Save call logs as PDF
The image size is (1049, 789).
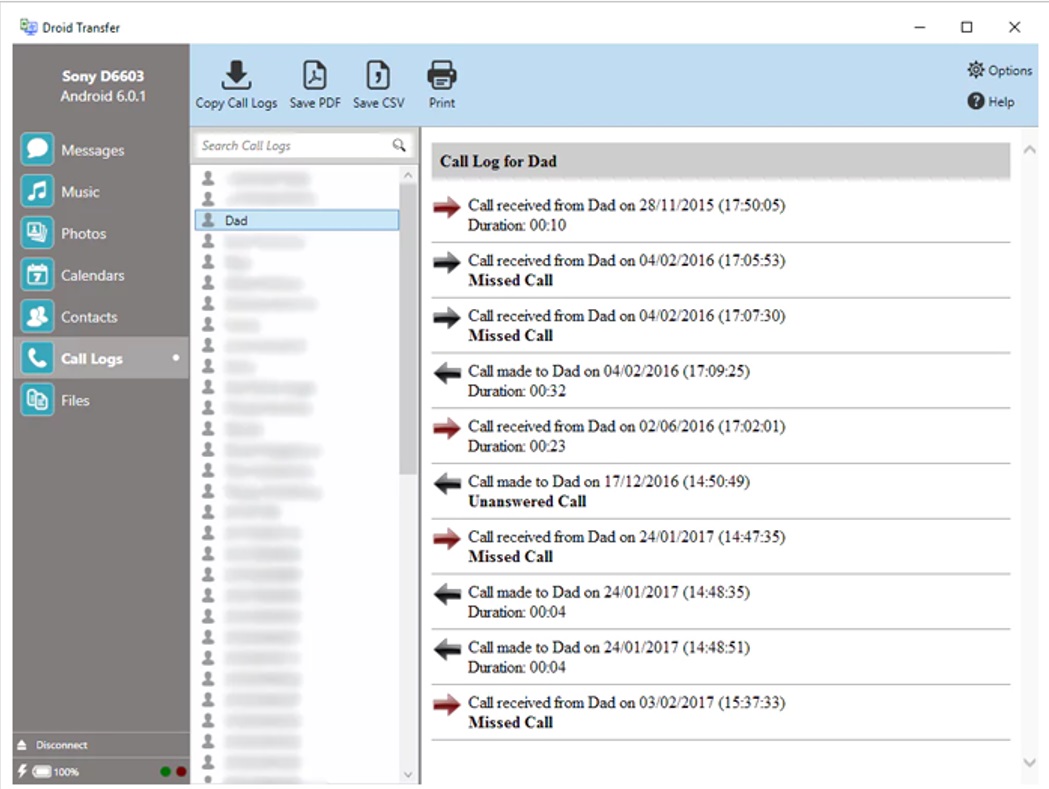click(x=314, y=85)
